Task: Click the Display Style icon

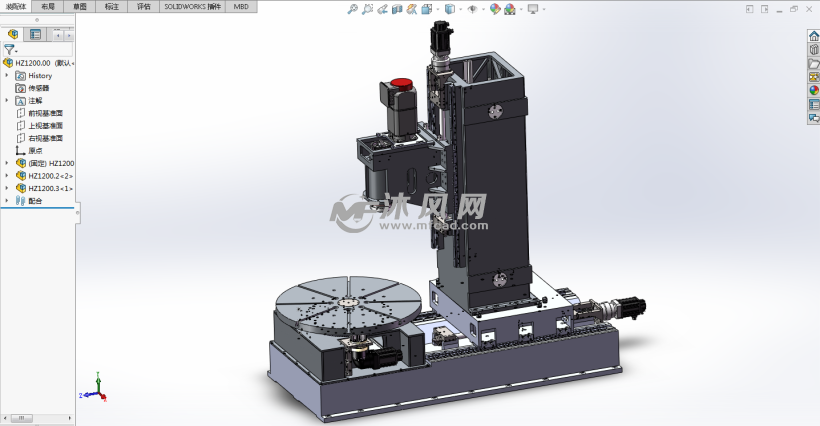Action: click(449, 9)
